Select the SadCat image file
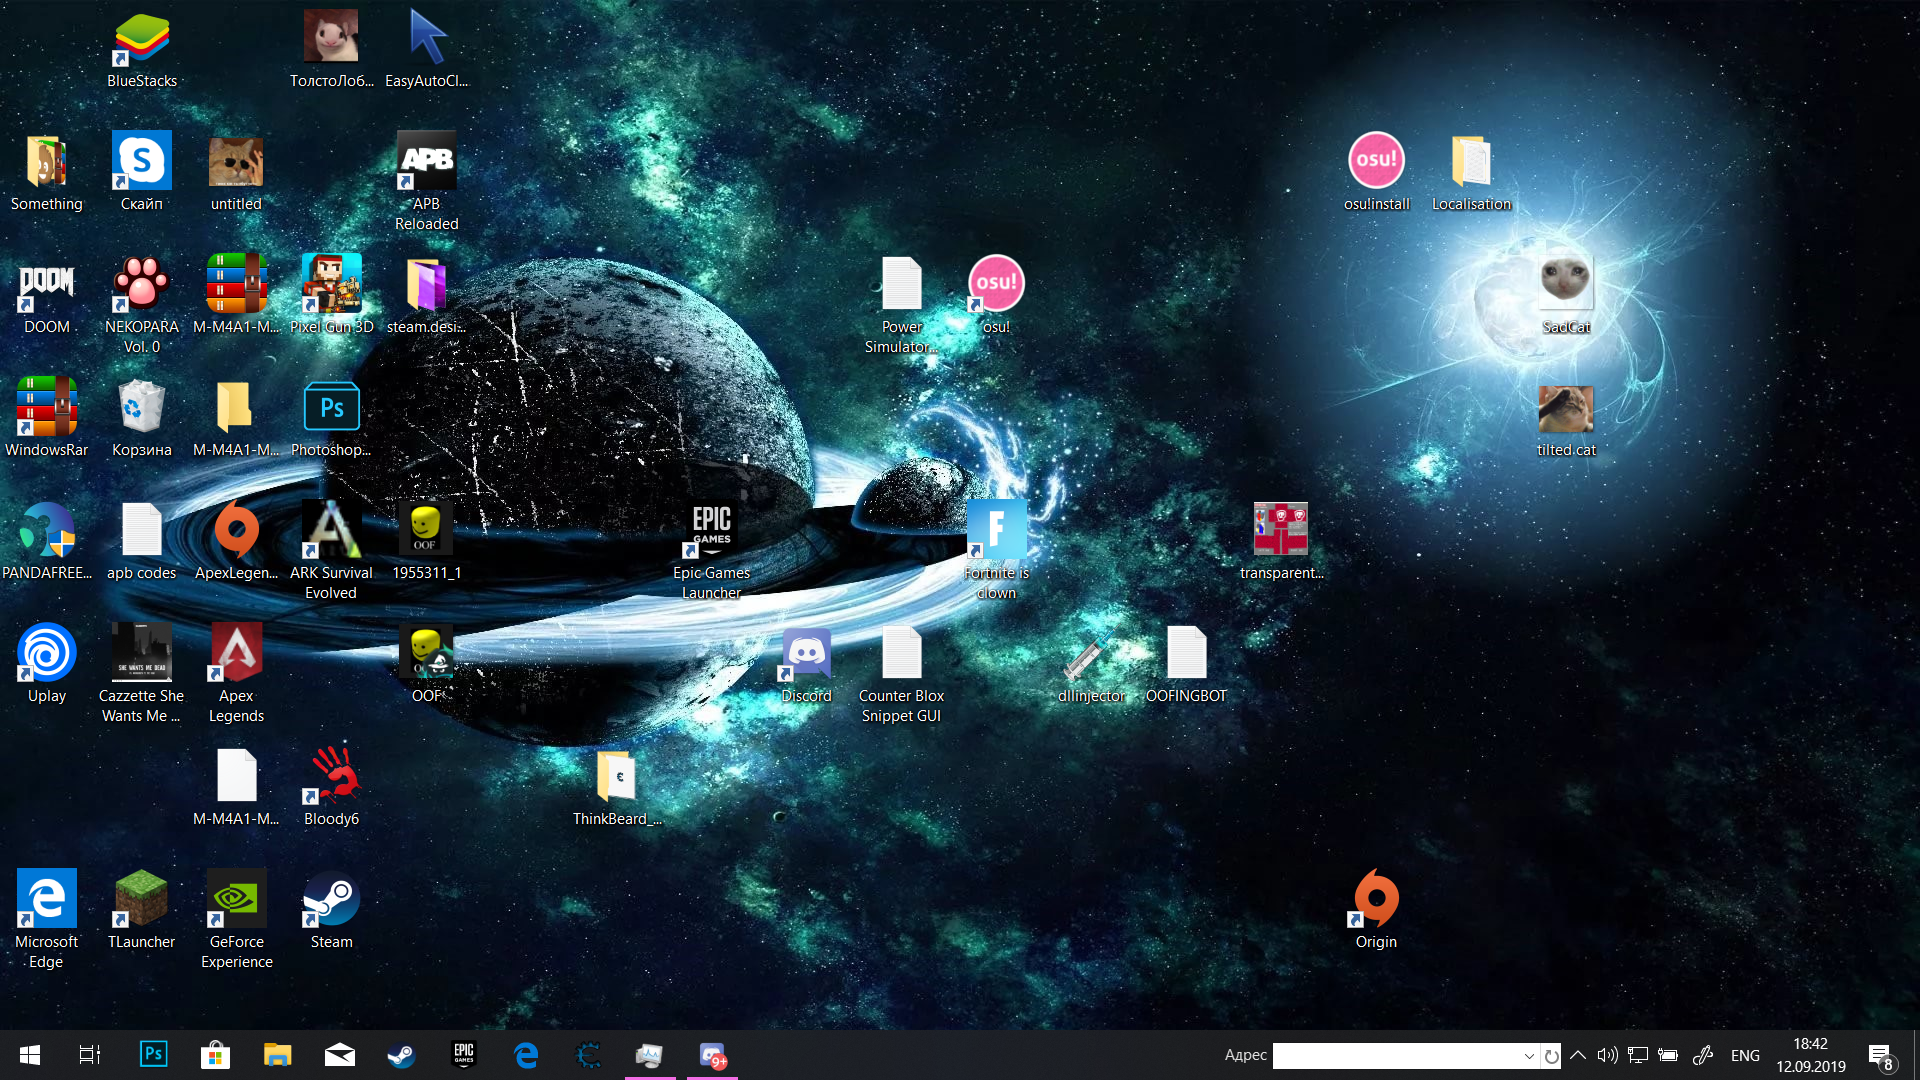 [1567, 296]
